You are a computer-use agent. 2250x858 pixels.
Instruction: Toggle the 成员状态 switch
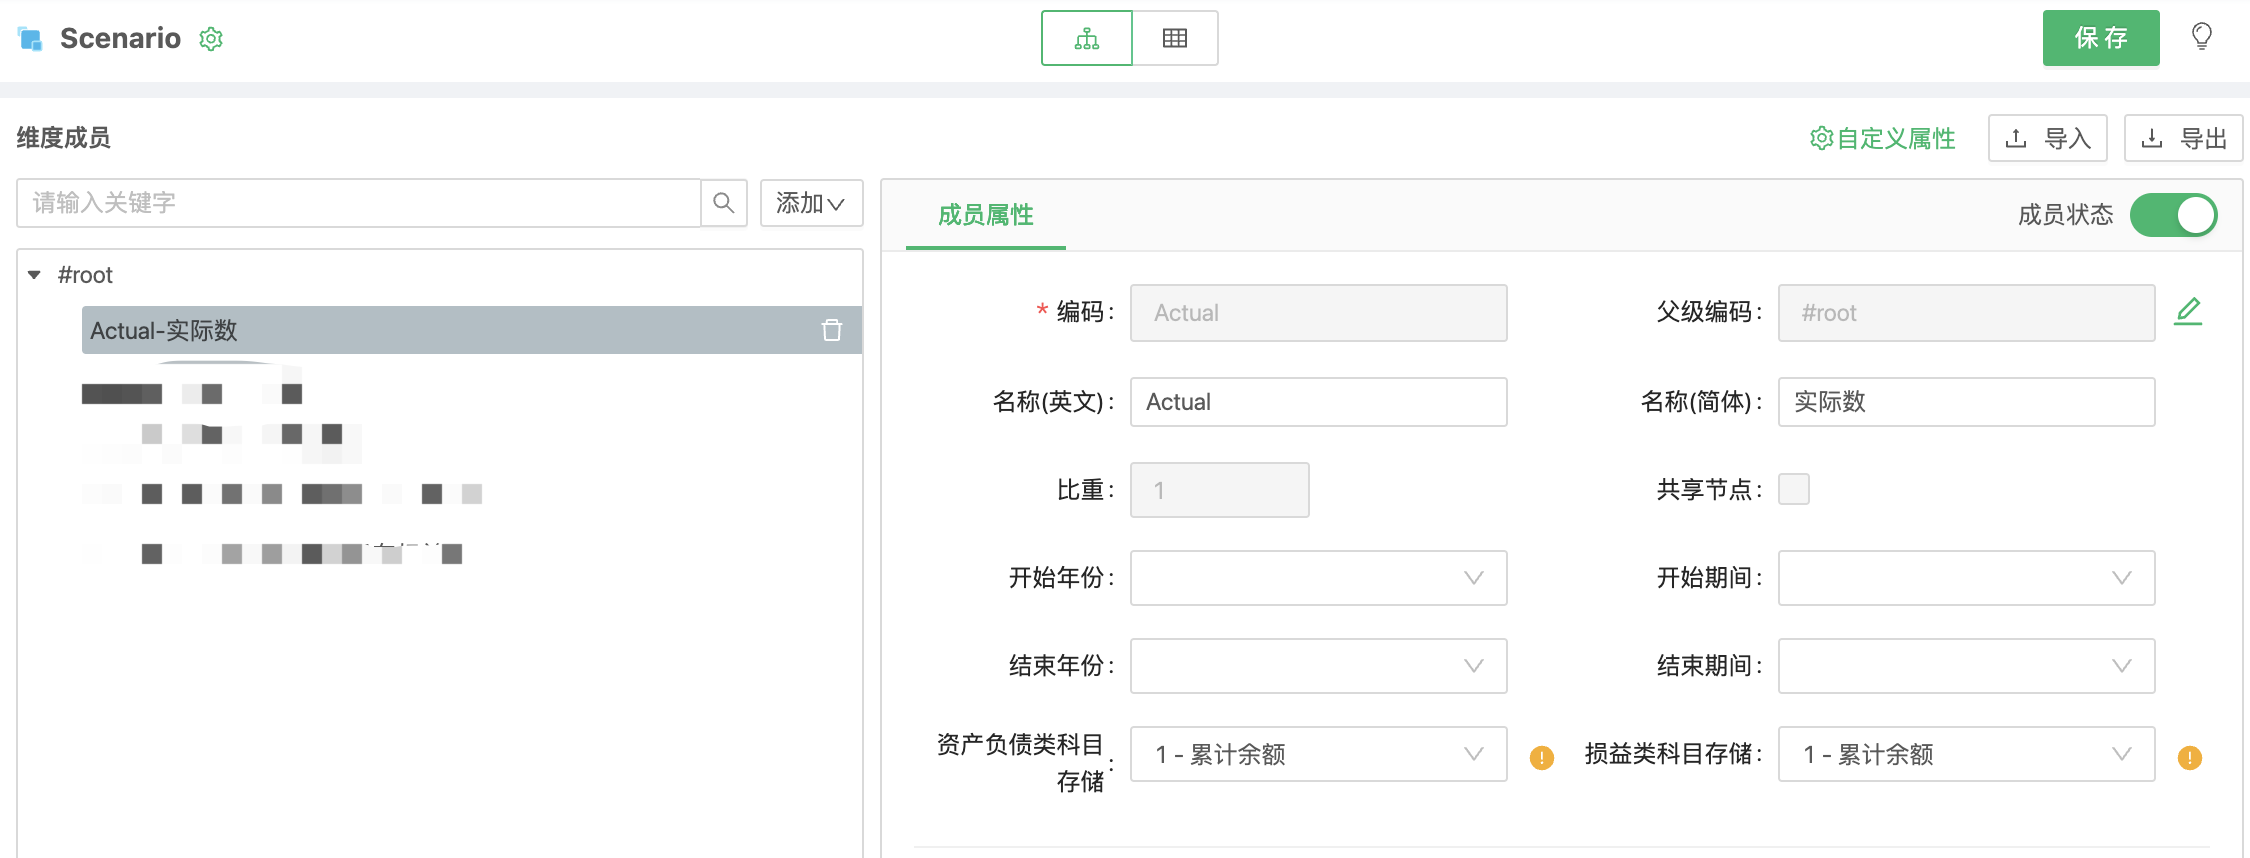(x=2173, y=215)
